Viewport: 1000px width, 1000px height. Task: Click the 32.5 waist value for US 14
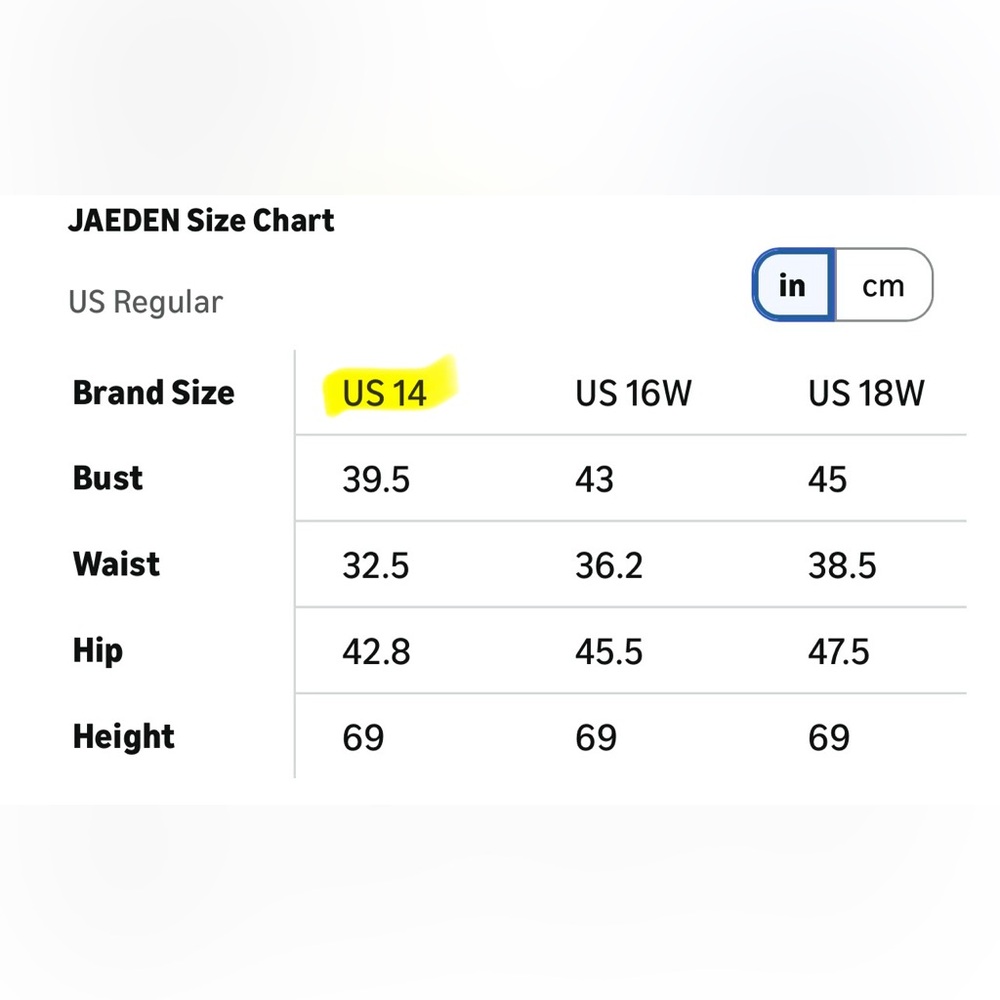[x=375, y=565]
